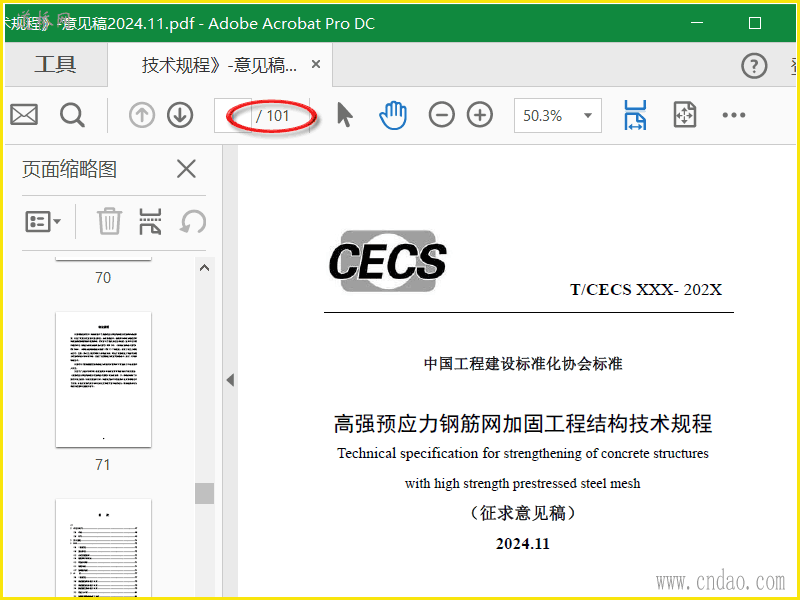800x600 pixels.
Task: Click the CECS logo on the page
Action: tap(388, 261)
